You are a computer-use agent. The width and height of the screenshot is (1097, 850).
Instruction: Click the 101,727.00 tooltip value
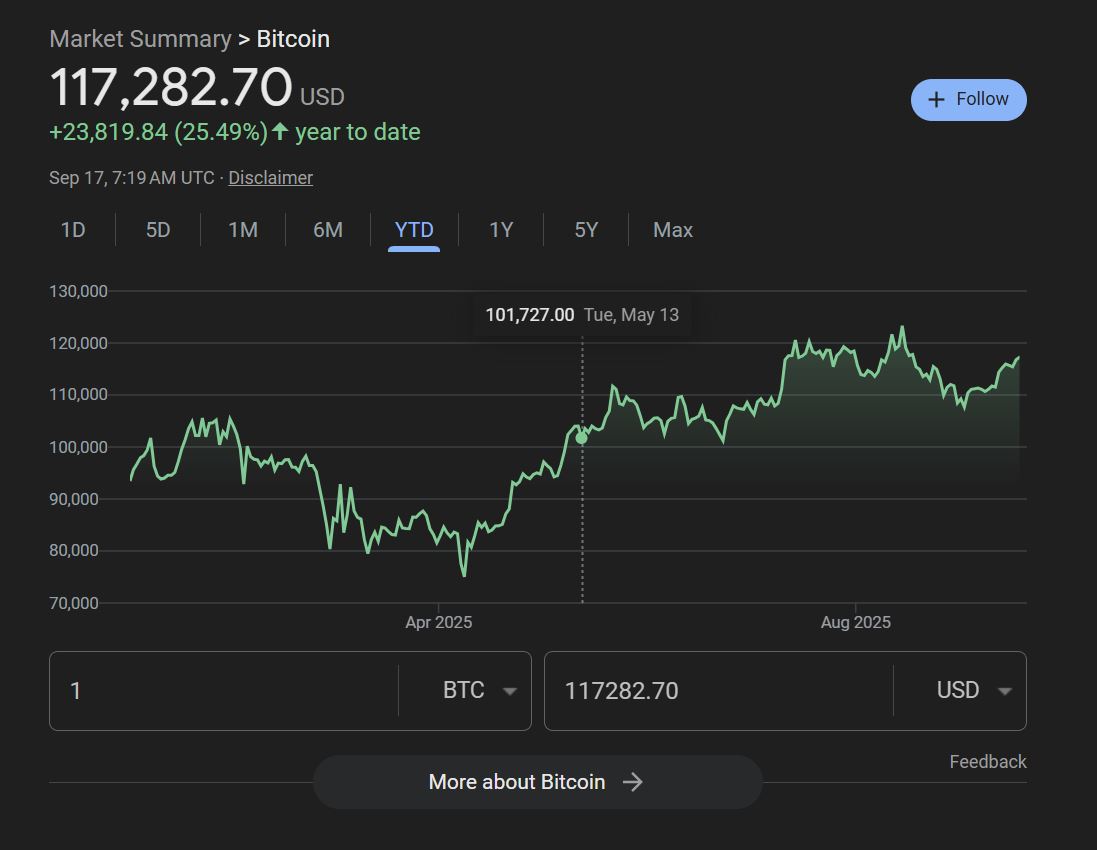point(530,315)
